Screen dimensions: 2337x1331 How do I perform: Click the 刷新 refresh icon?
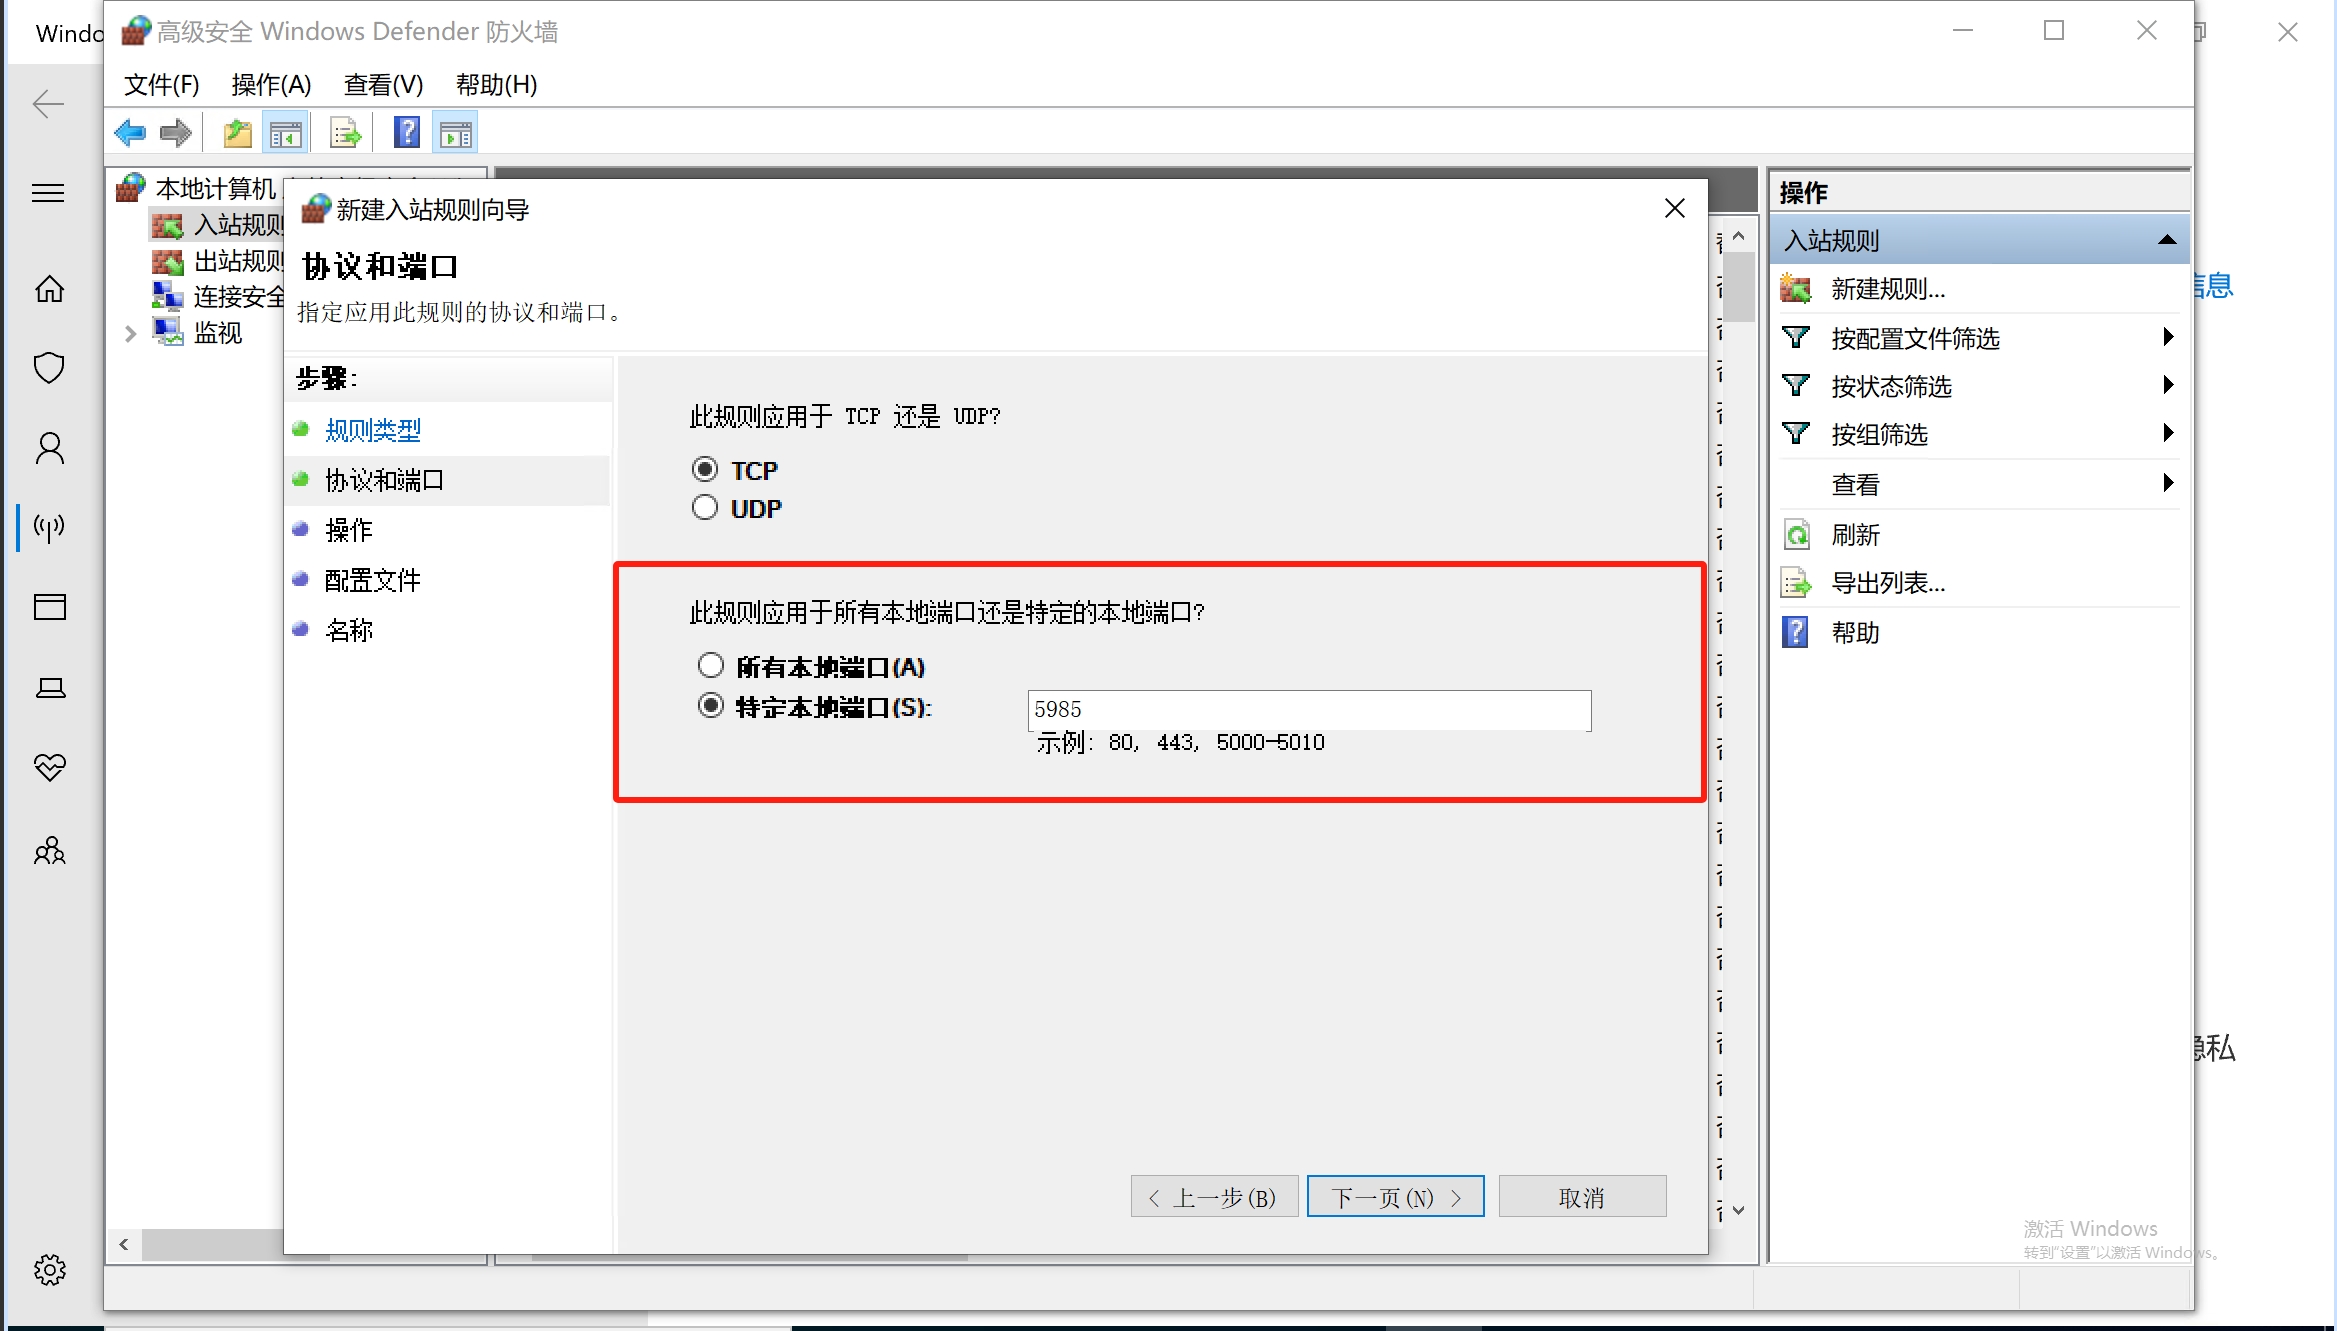pyautogui.click(x=1796, y=535)
